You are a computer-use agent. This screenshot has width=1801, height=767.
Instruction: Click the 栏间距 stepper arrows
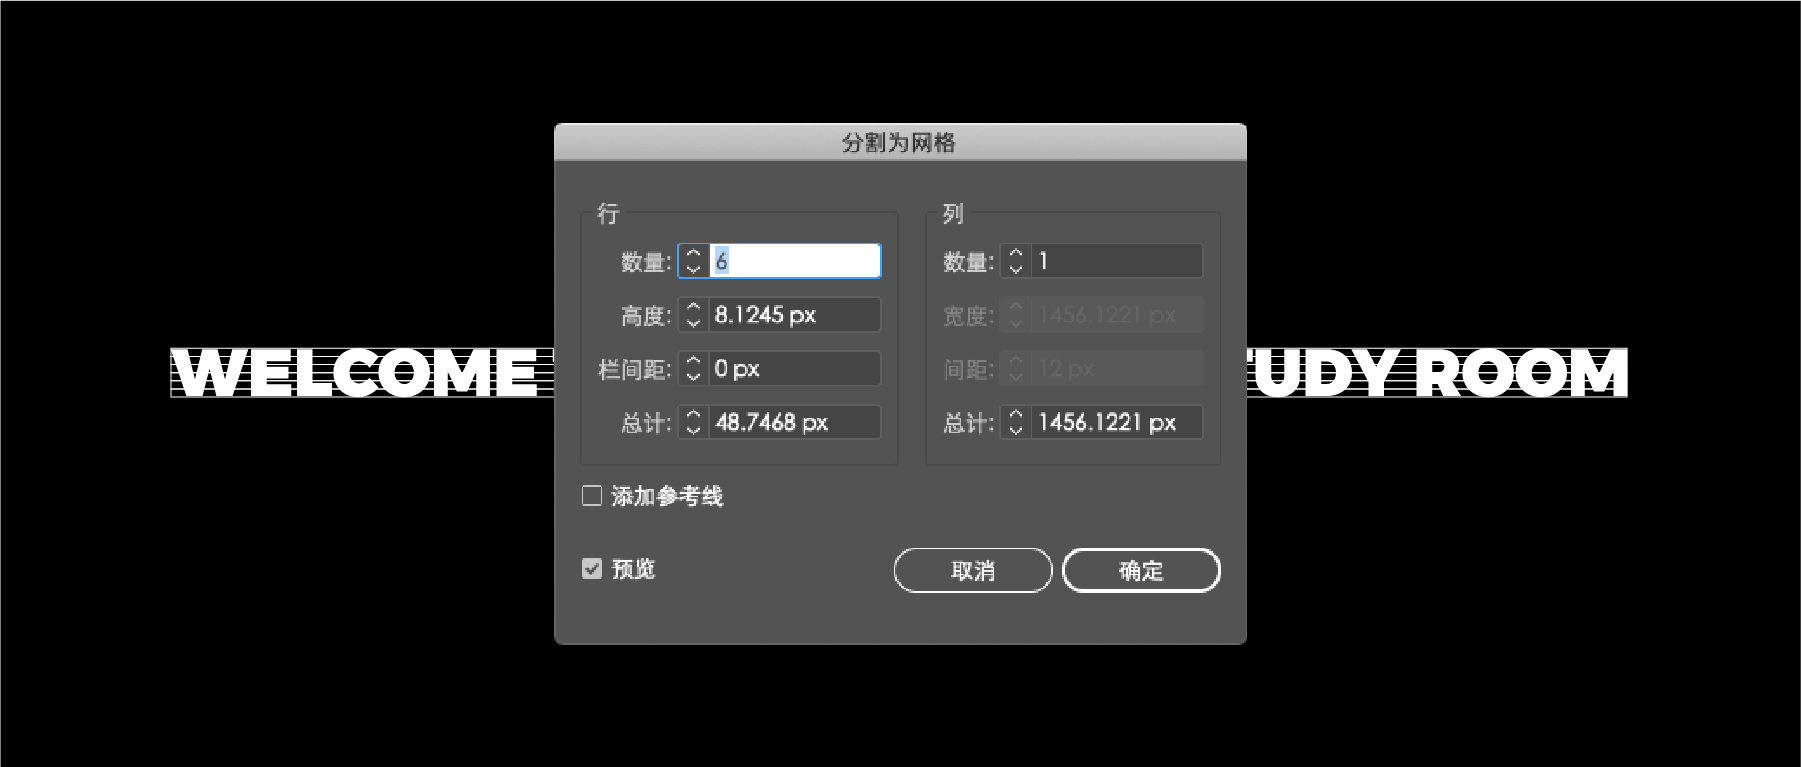click(693, 368)
